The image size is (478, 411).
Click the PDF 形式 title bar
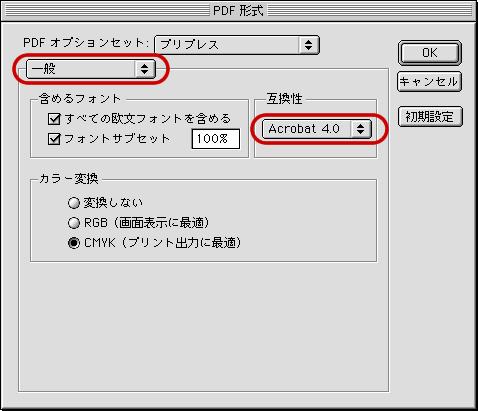point(239,11)
